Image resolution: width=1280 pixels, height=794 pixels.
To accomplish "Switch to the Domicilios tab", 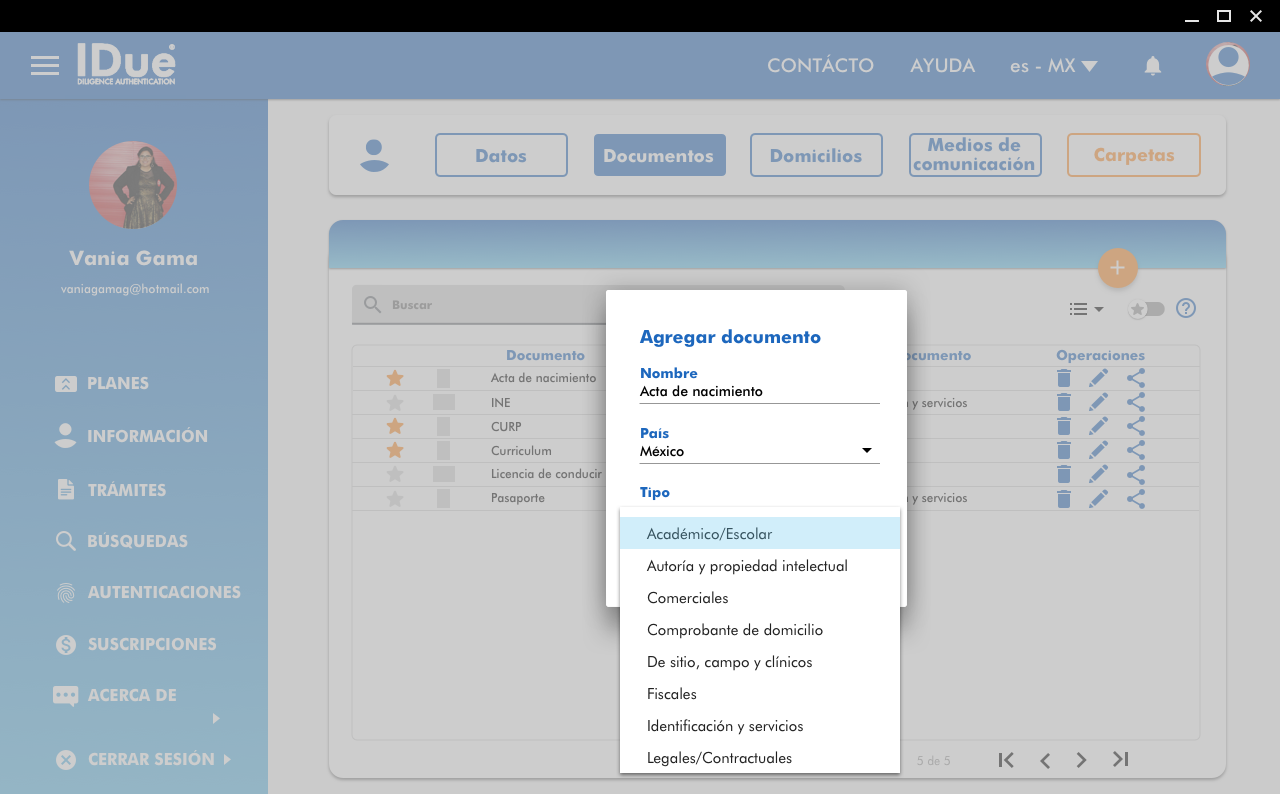I will (x=816, y=155).
